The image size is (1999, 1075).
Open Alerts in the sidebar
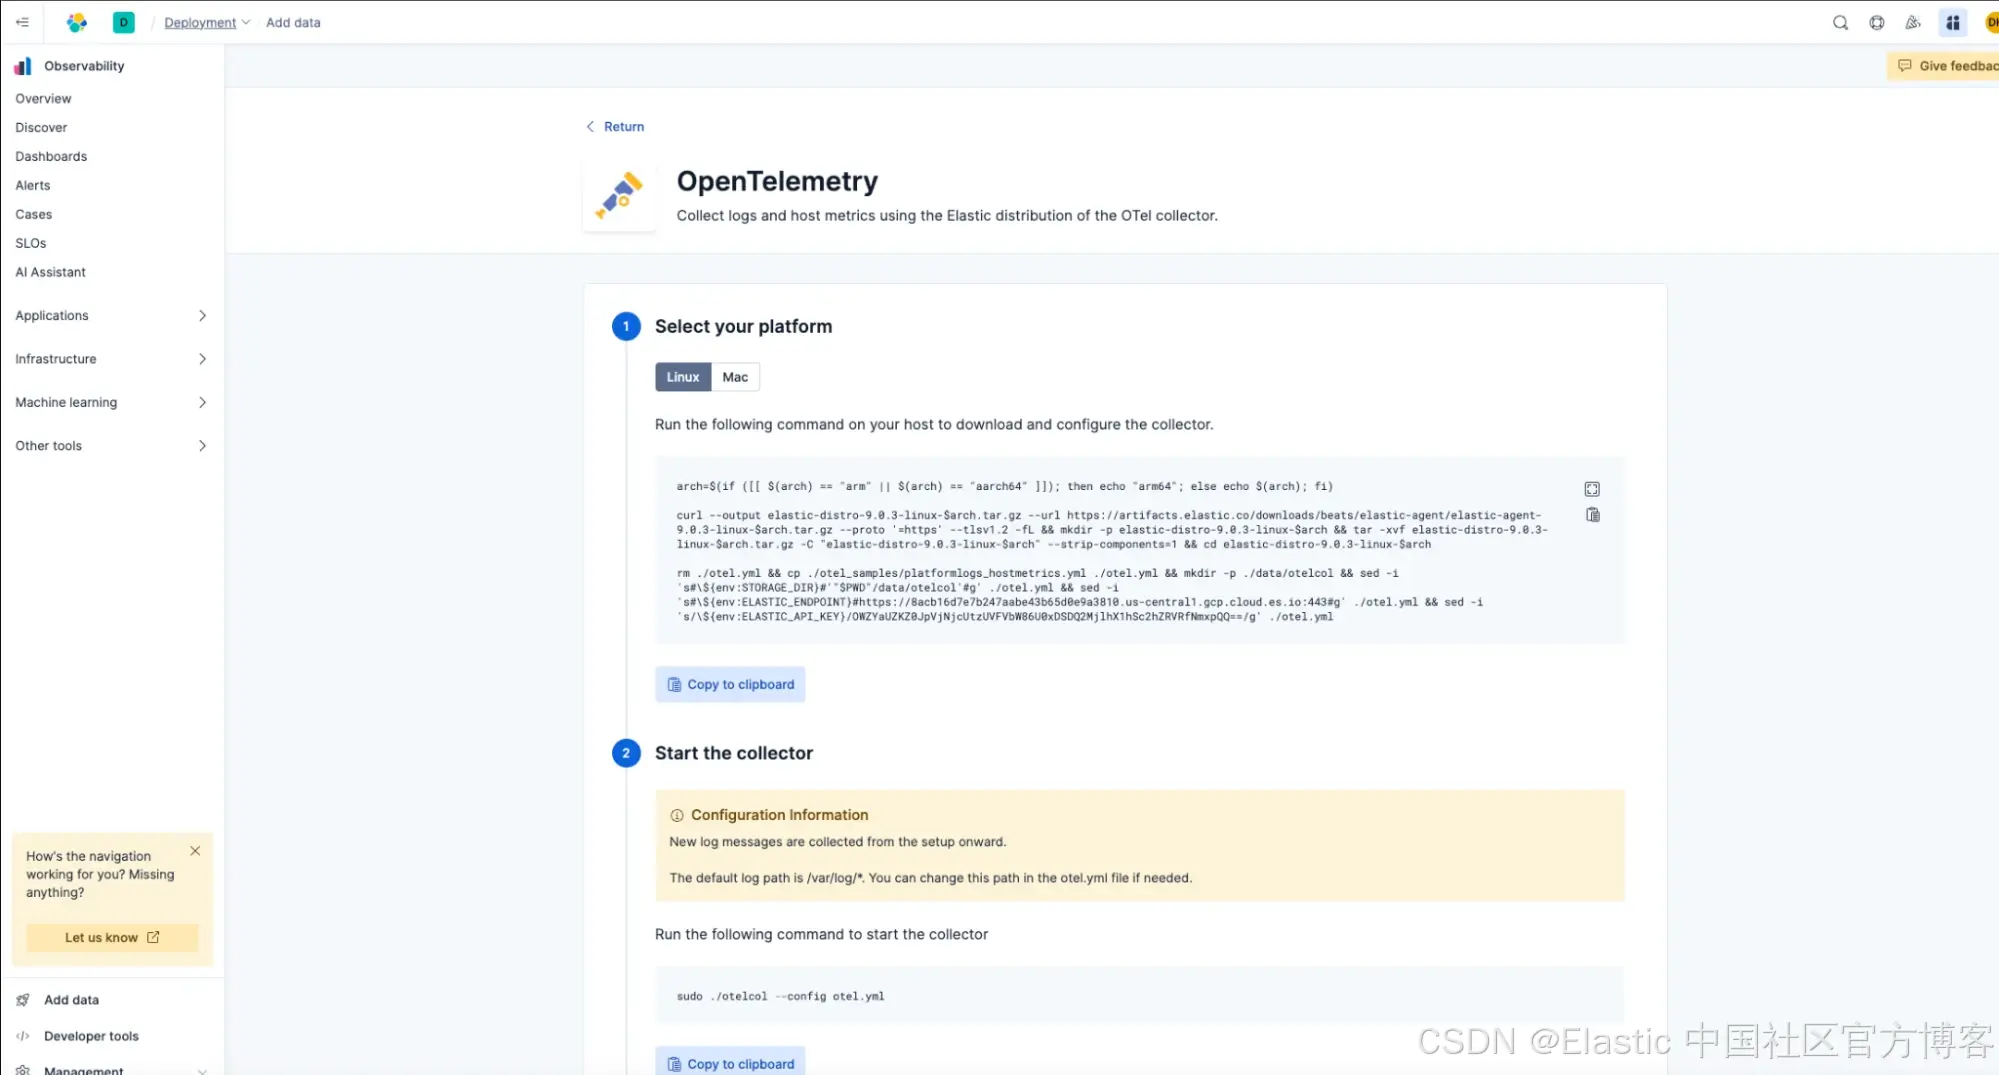coord(33,185)
